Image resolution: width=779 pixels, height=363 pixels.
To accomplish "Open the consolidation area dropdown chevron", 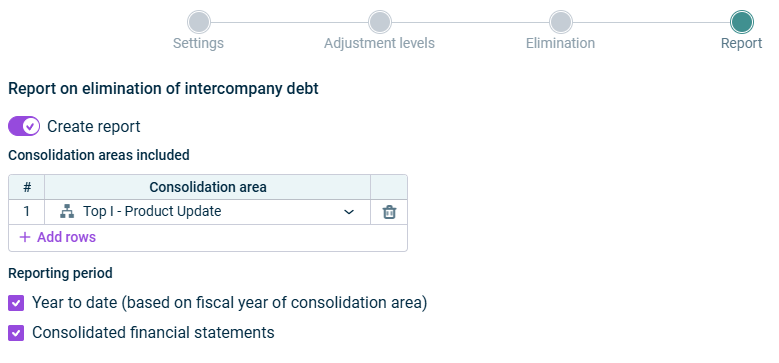I will pos(349,212).
